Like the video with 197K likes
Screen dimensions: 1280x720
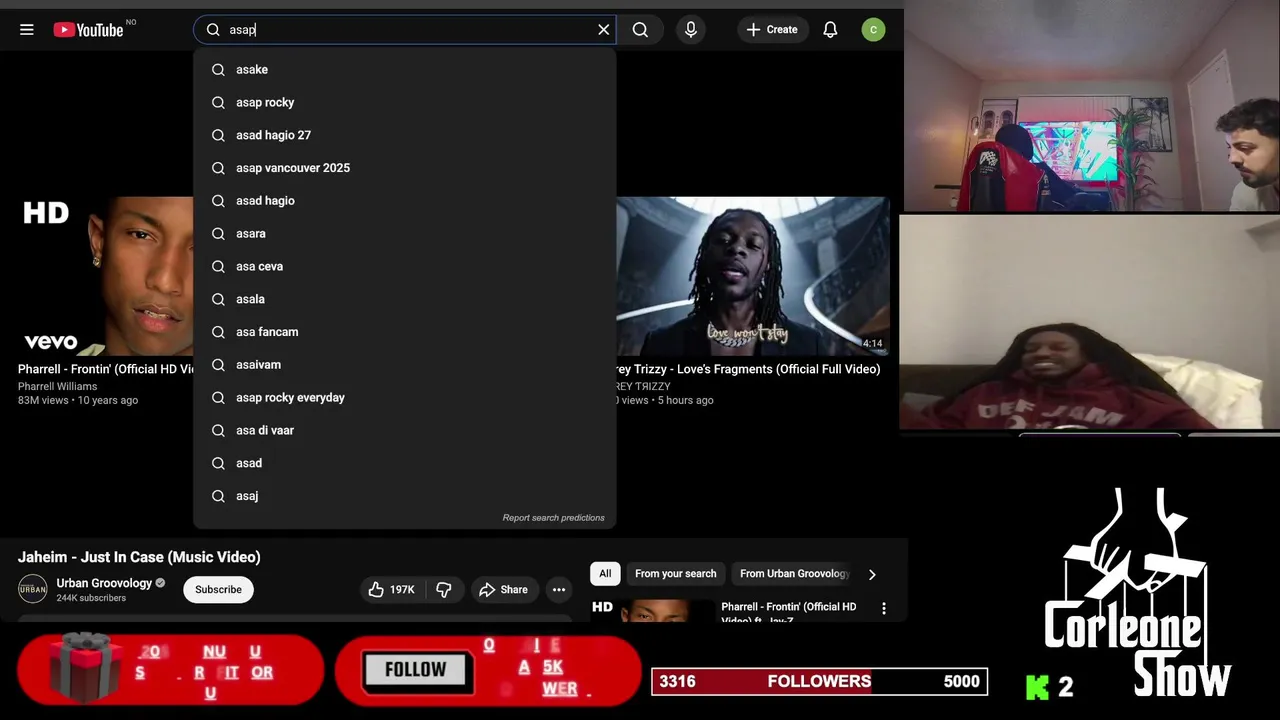pyautogui.click(x=392, y=590)
